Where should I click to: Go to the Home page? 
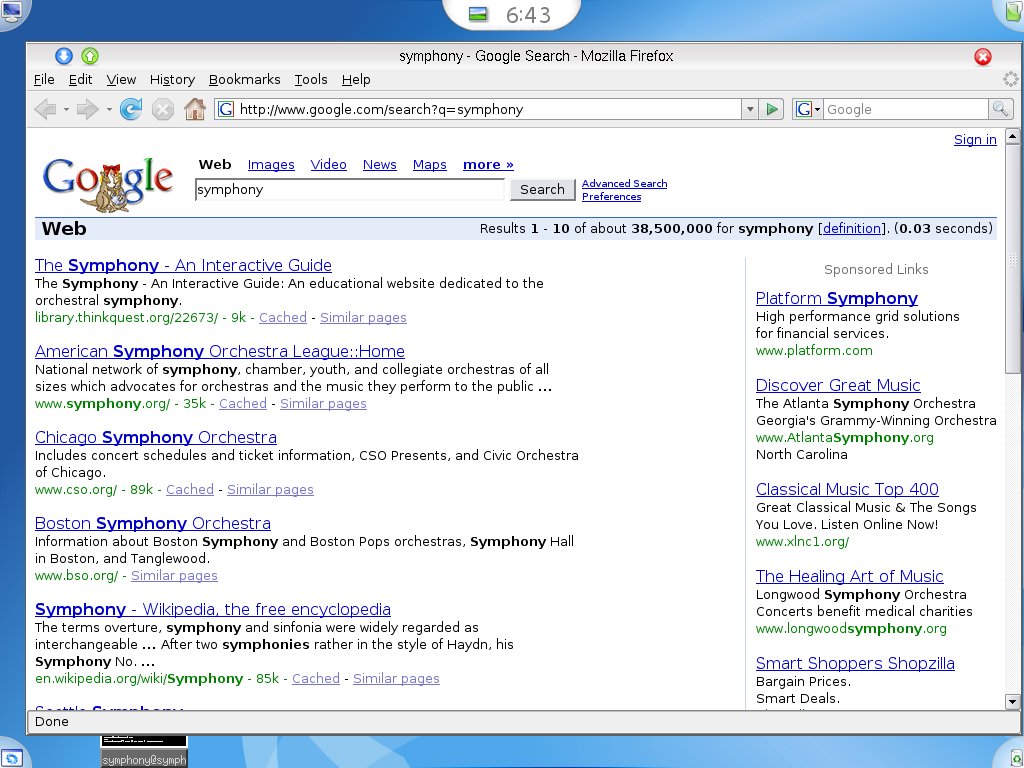coord(195,109)
